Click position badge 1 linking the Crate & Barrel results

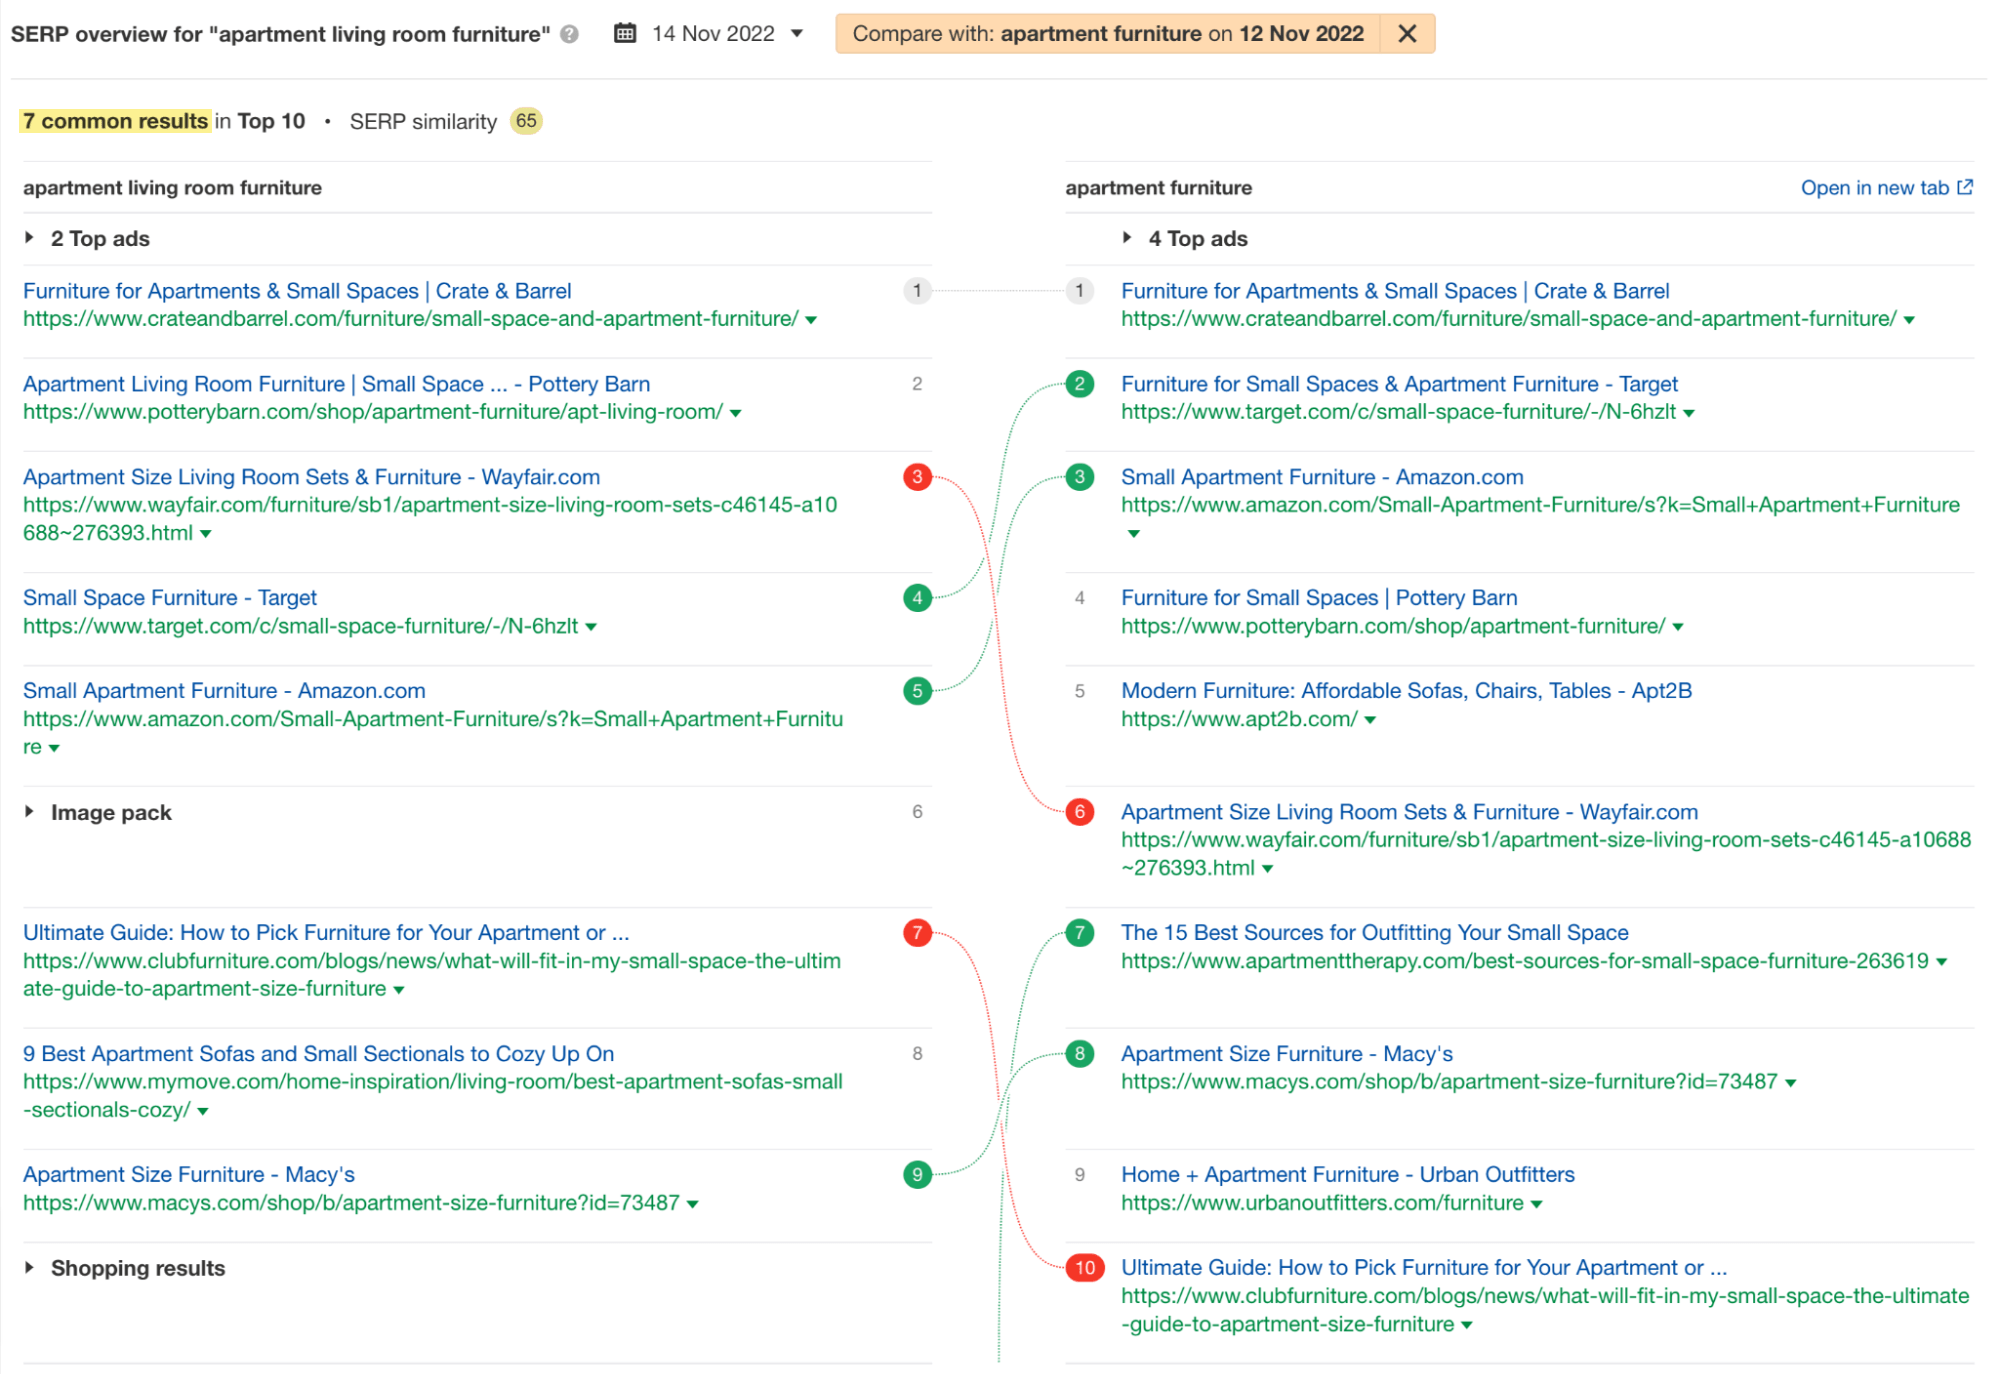tap(917, 291)
